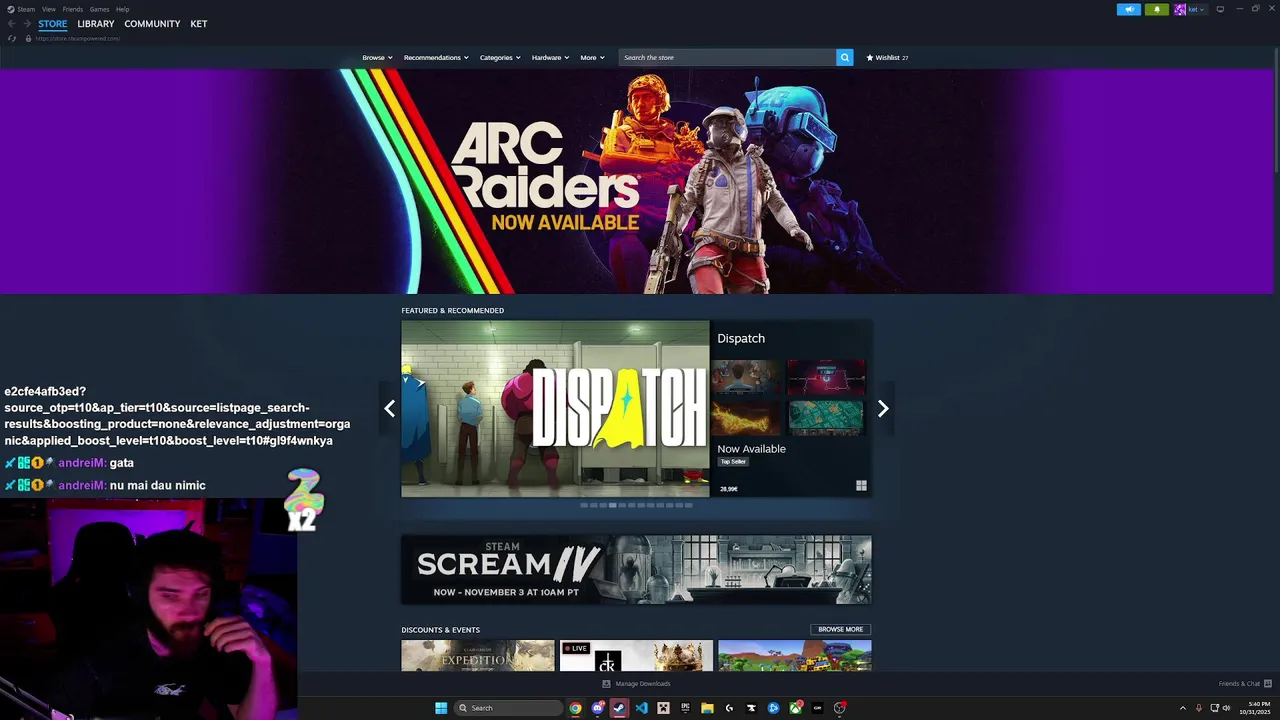Open the Xbox app from taskbar
The image size is (1280, 720).
click(x=795, y=708)
